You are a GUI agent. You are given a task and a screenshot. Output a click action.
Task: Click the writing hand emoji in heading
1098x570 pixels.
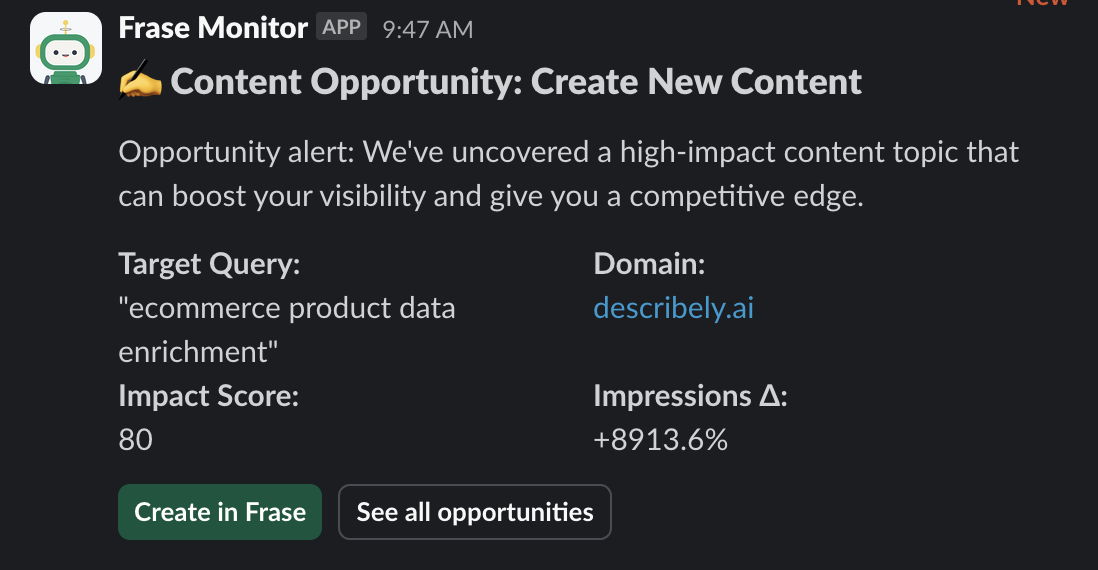click(140, 81)
